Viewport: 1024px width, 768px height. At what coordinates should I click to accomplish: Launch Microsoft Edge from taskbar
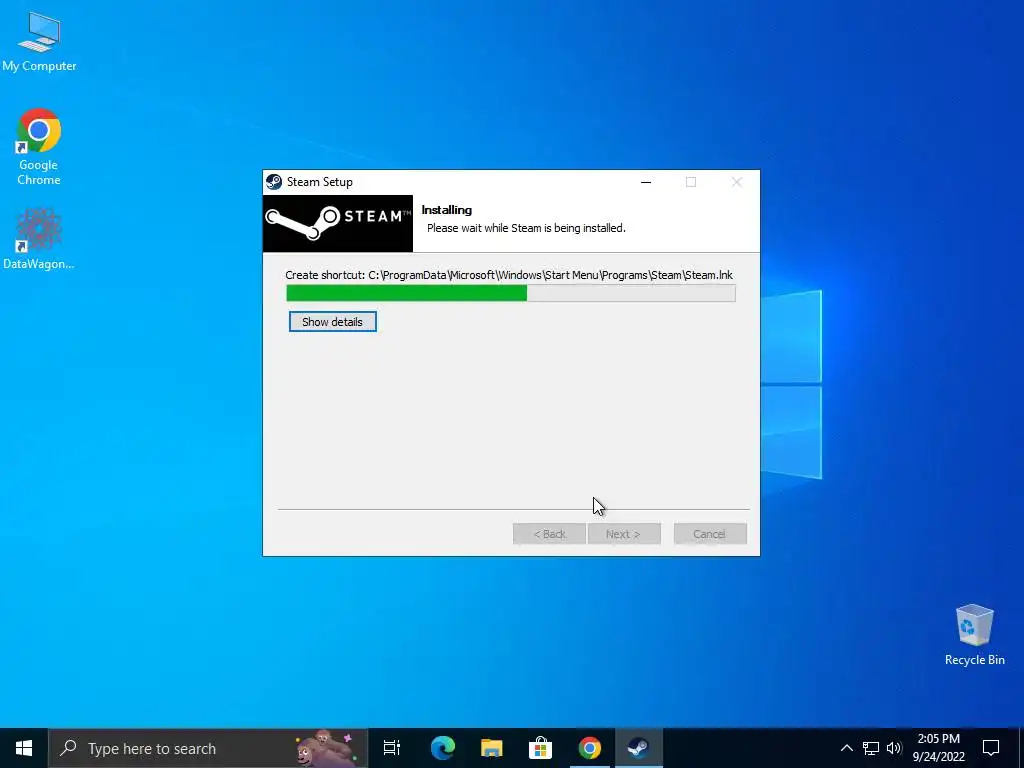pyautogui.click(x=443, y=748)
